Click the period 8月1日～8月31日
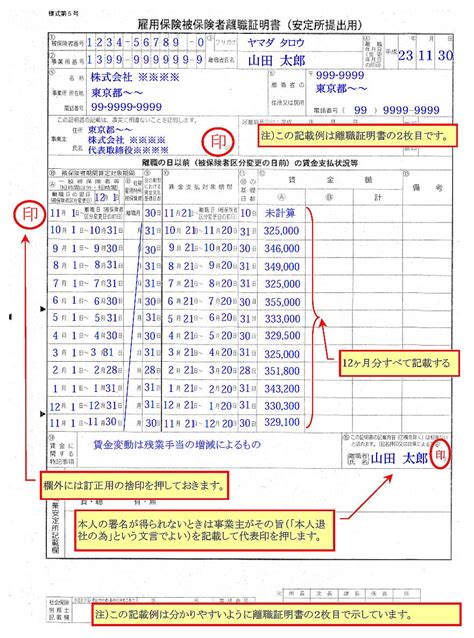The width and height of the screenshot is (474, 638). tap(87, 265)
